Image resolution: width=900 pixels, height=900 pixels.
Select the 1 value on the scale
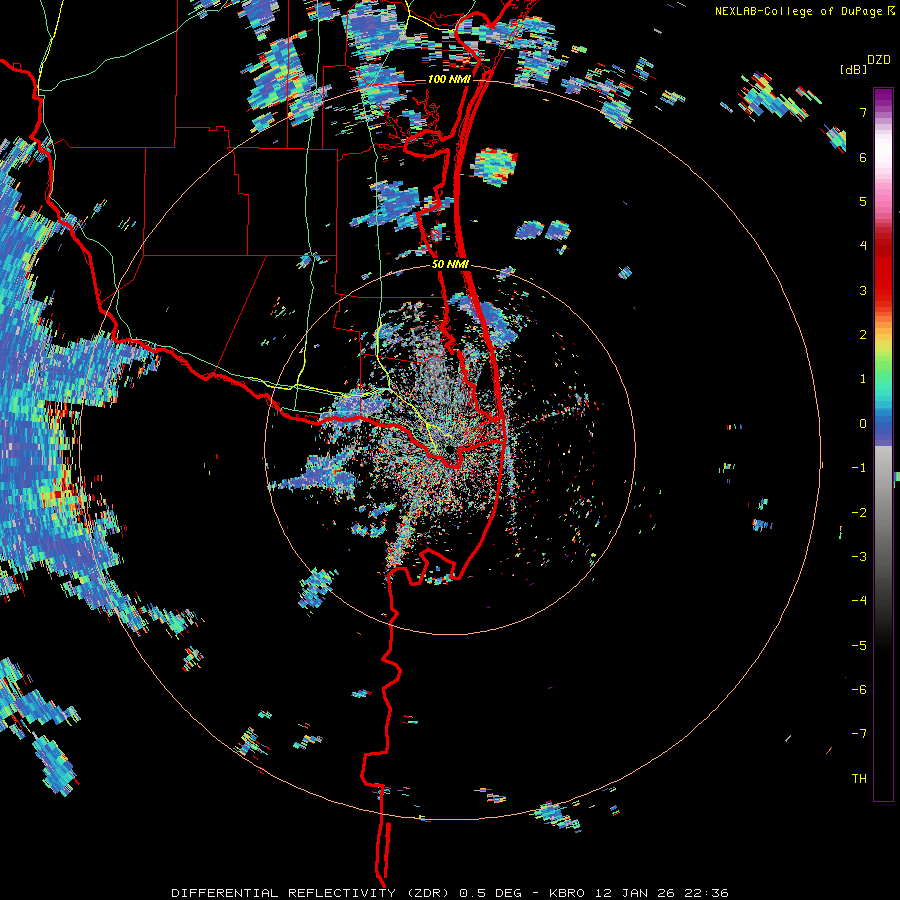tap(863, 379)
